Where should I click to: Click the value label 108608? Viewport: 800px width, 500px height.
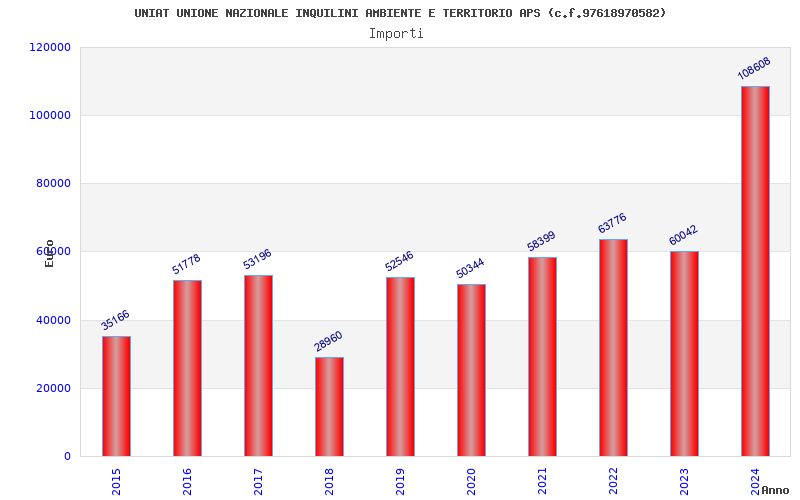tap(754, 68)
